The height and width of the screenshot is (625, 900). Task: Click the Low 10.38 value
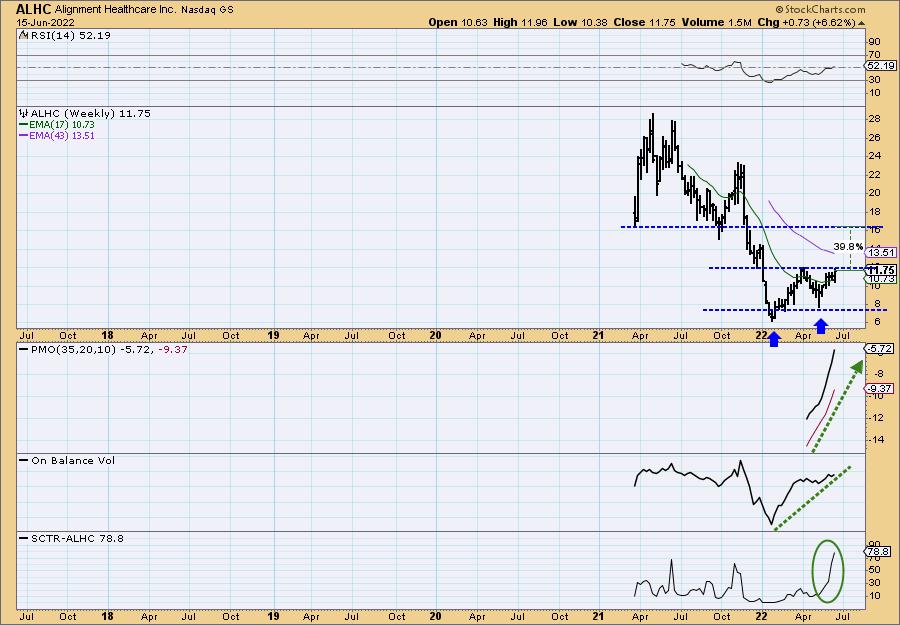point(580,22)
